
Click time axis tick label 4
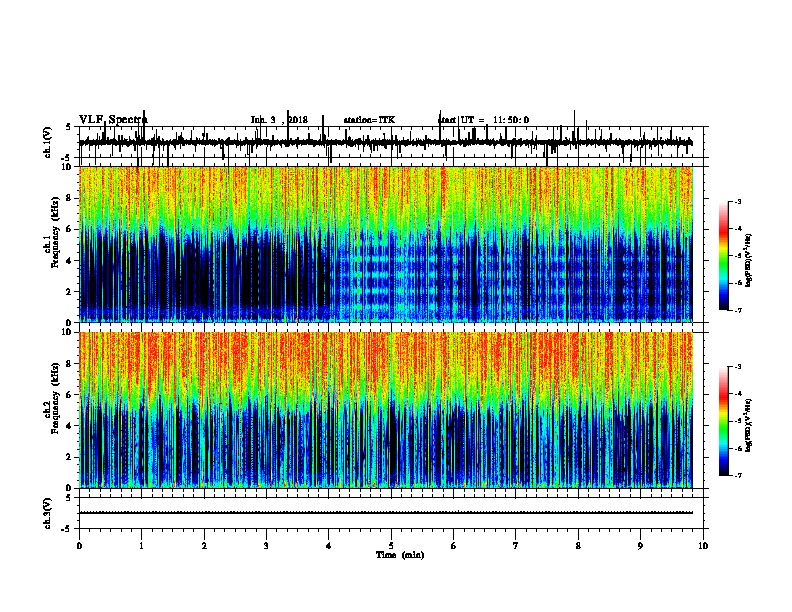(x=329, y=545)
